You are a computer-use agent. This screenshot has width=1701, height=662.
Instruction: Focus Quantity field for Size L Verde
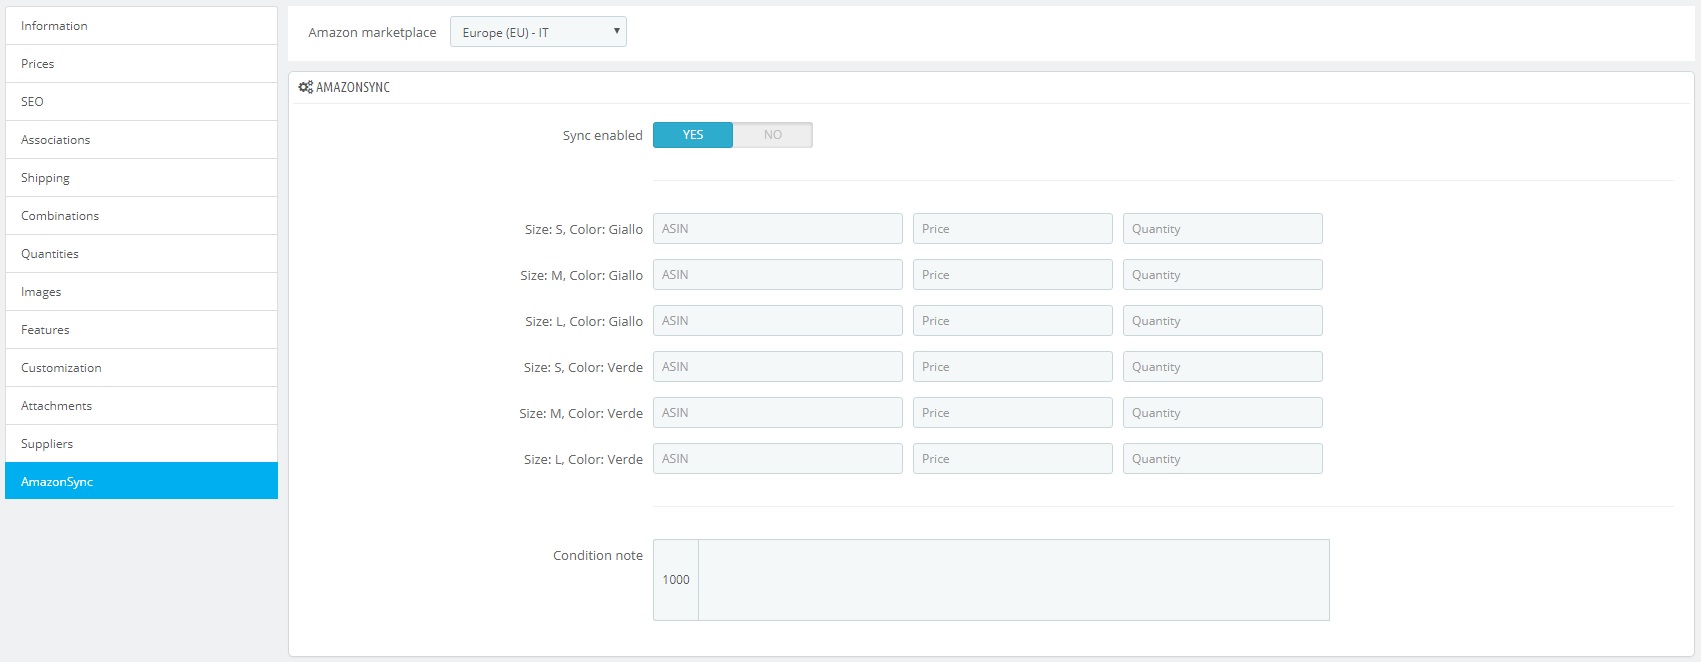[1223, 459]
